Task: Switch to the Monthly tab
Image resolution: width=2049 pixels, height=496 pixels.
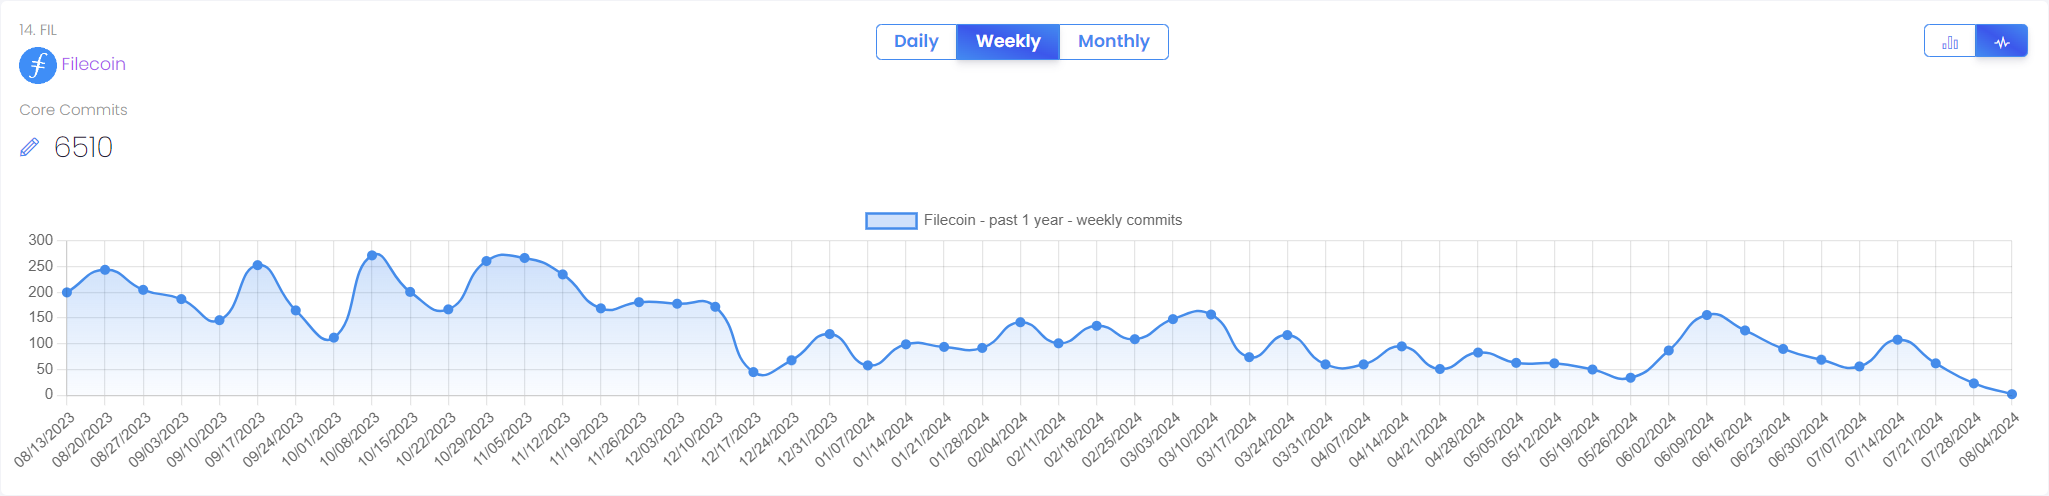Action: [1113, 42]
